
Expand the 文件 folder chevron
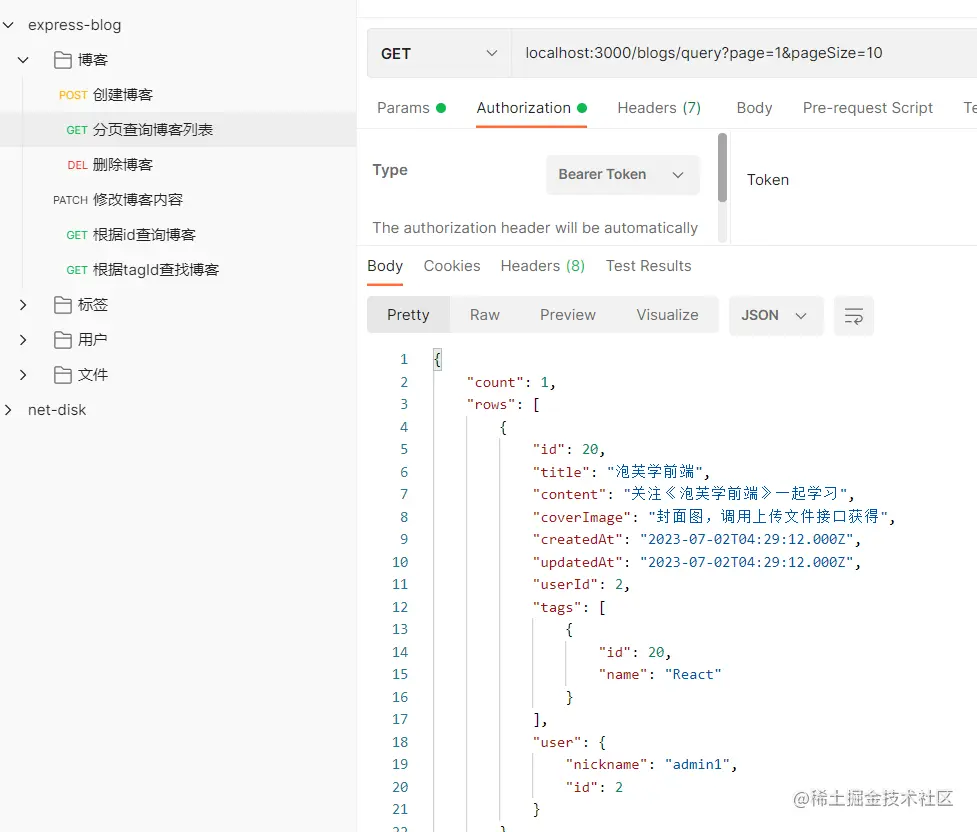(x=23, y=375)
